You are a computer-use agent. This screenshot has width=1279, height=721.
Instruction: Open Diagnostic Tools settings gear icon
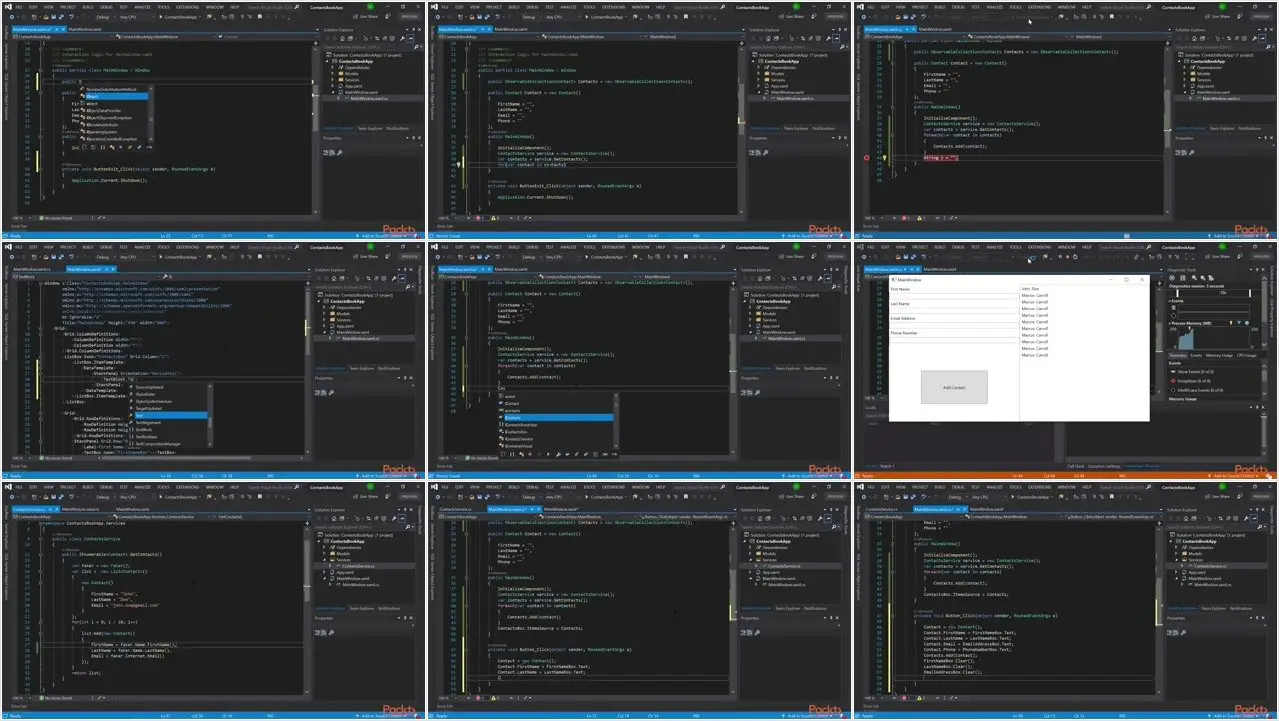tap(1172, 278)
